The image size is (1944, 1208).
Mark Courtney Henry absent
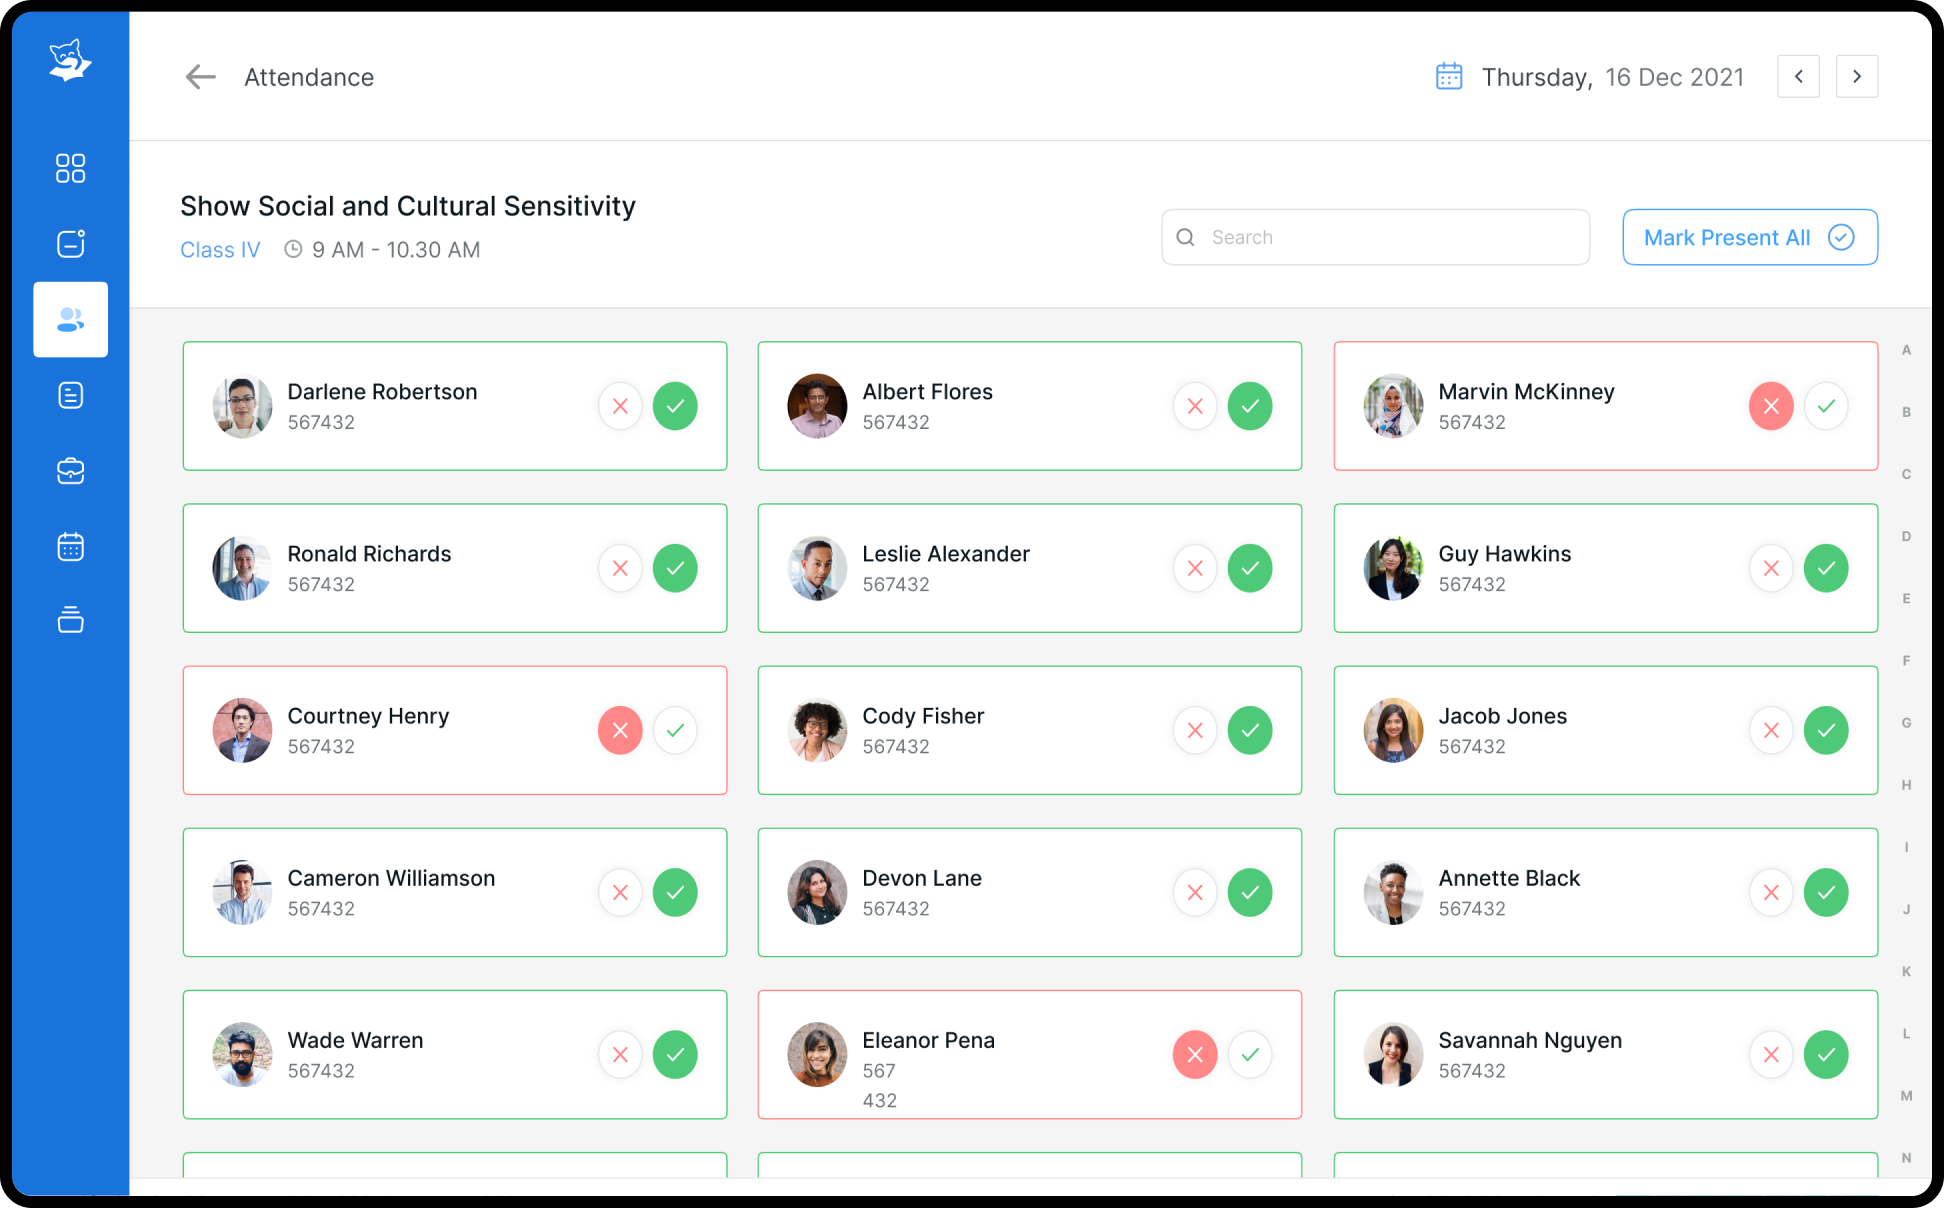pos(620,730)
